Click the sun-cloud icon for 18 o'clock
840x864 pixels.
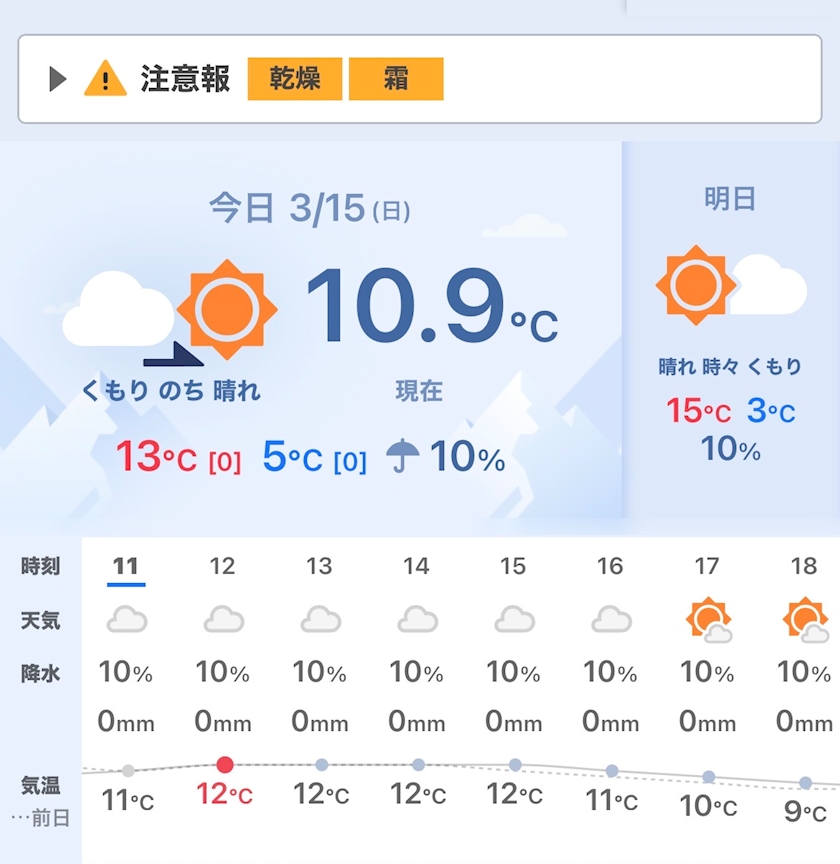tap(805, 620)
